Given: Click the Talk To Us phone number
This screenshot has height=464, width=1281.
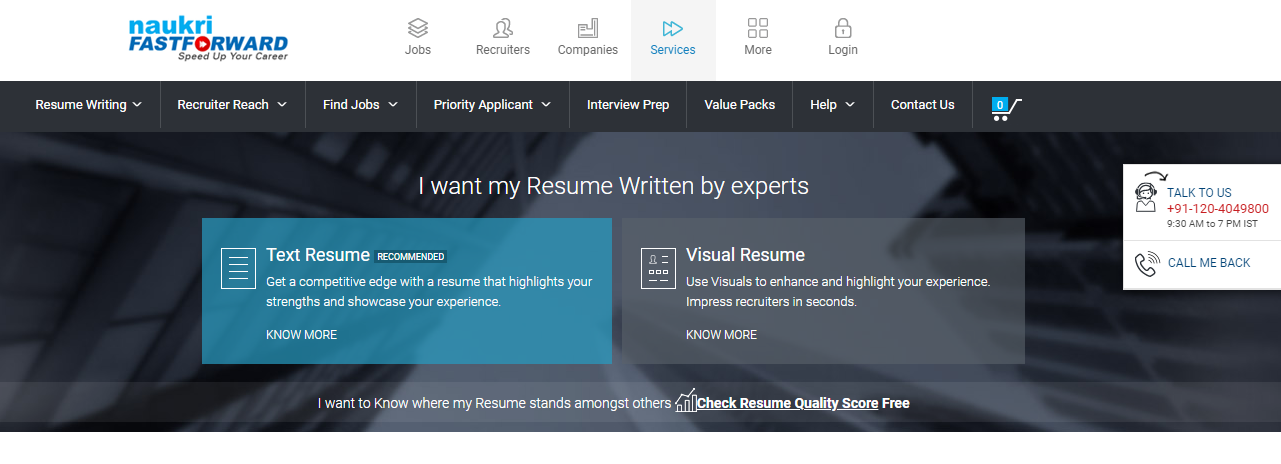Looking at the screenshot, I should click(1217, 209).
